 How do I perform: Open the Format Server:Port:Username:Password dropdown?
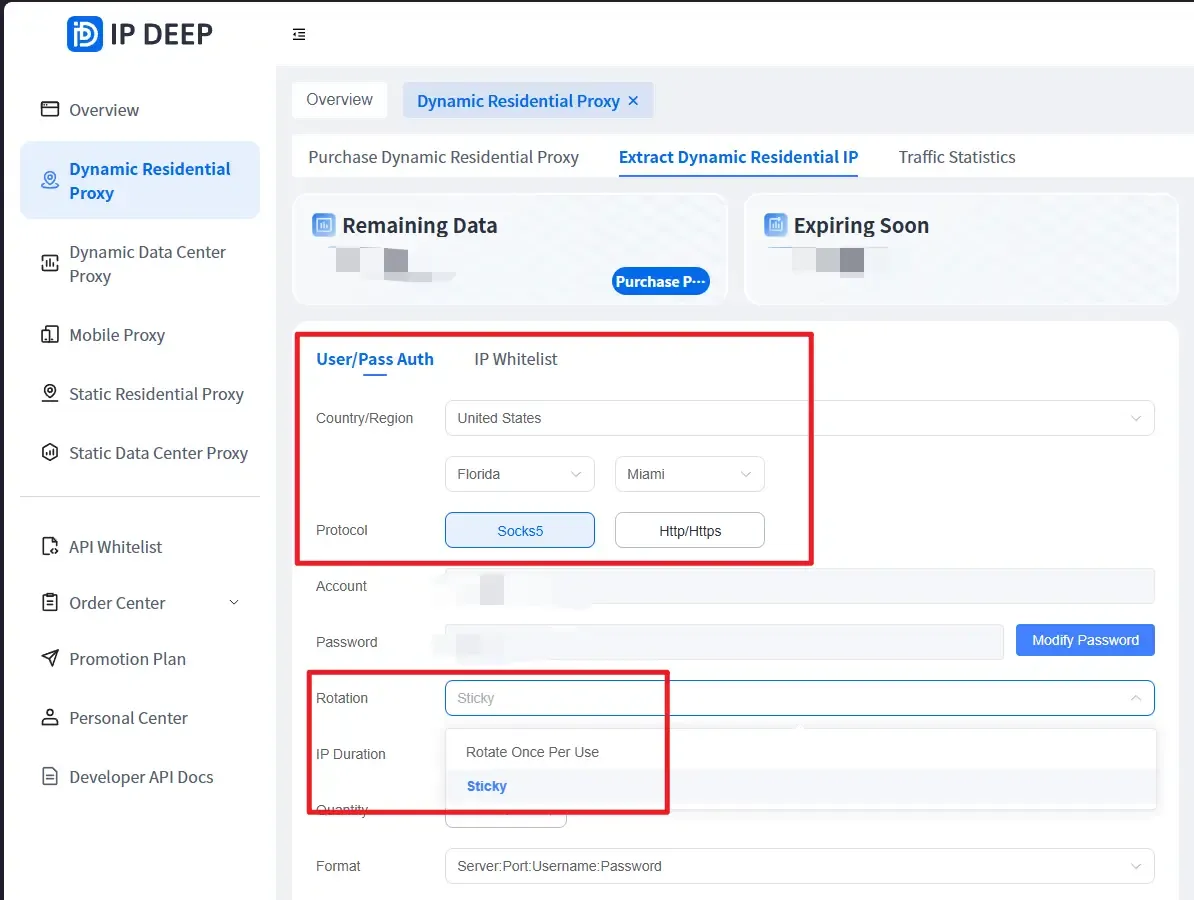click(800, 866)
